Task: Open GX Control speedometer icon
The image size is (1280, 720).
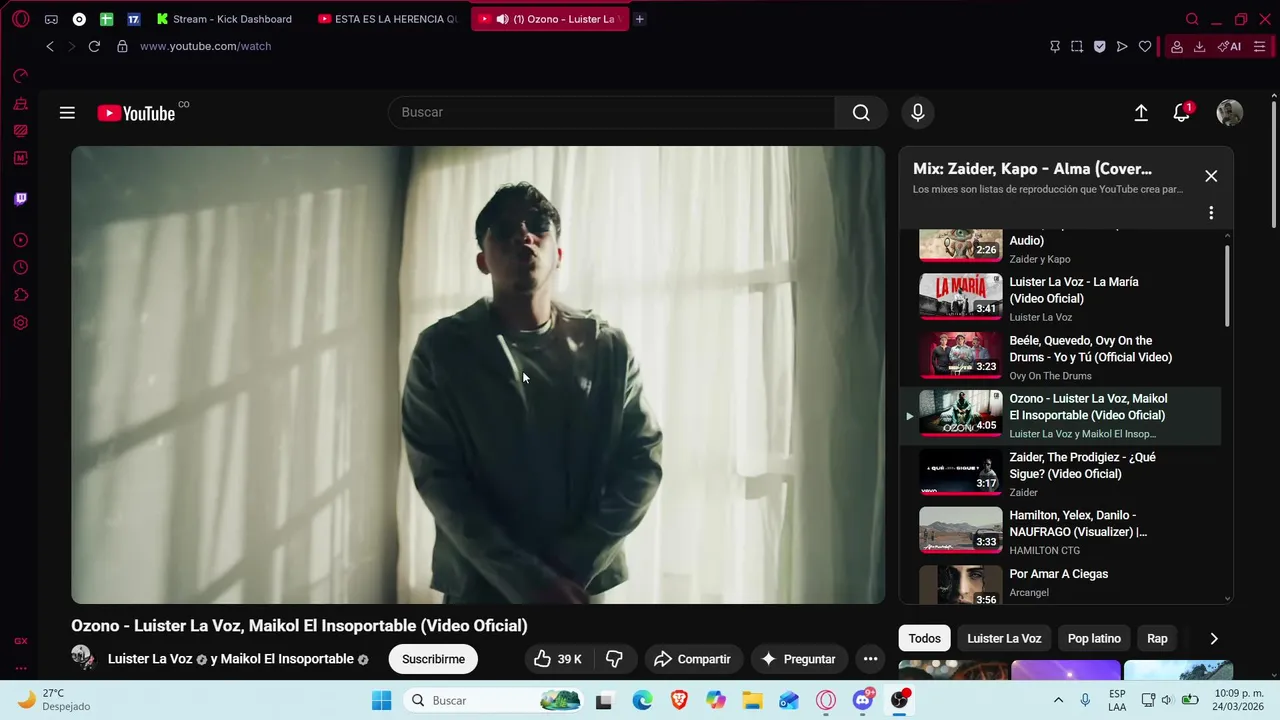Action: pos(20,75)
